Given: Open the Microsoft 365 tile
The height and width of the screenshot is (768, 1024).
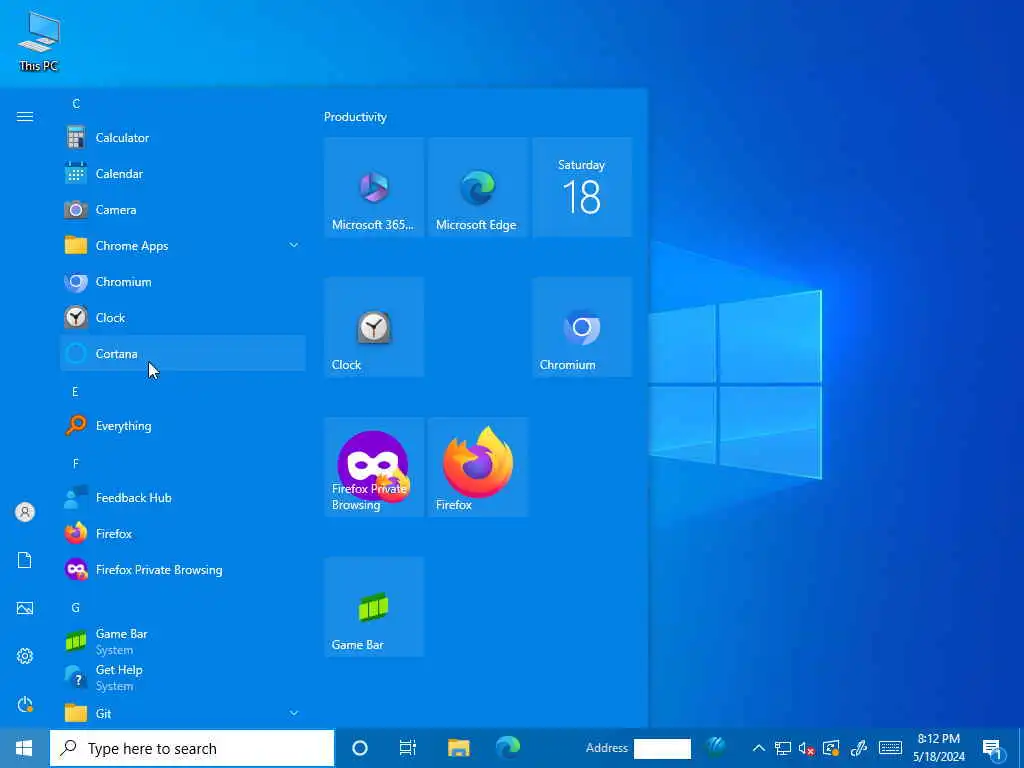Looking at the screenshot, I should point(374,187).
